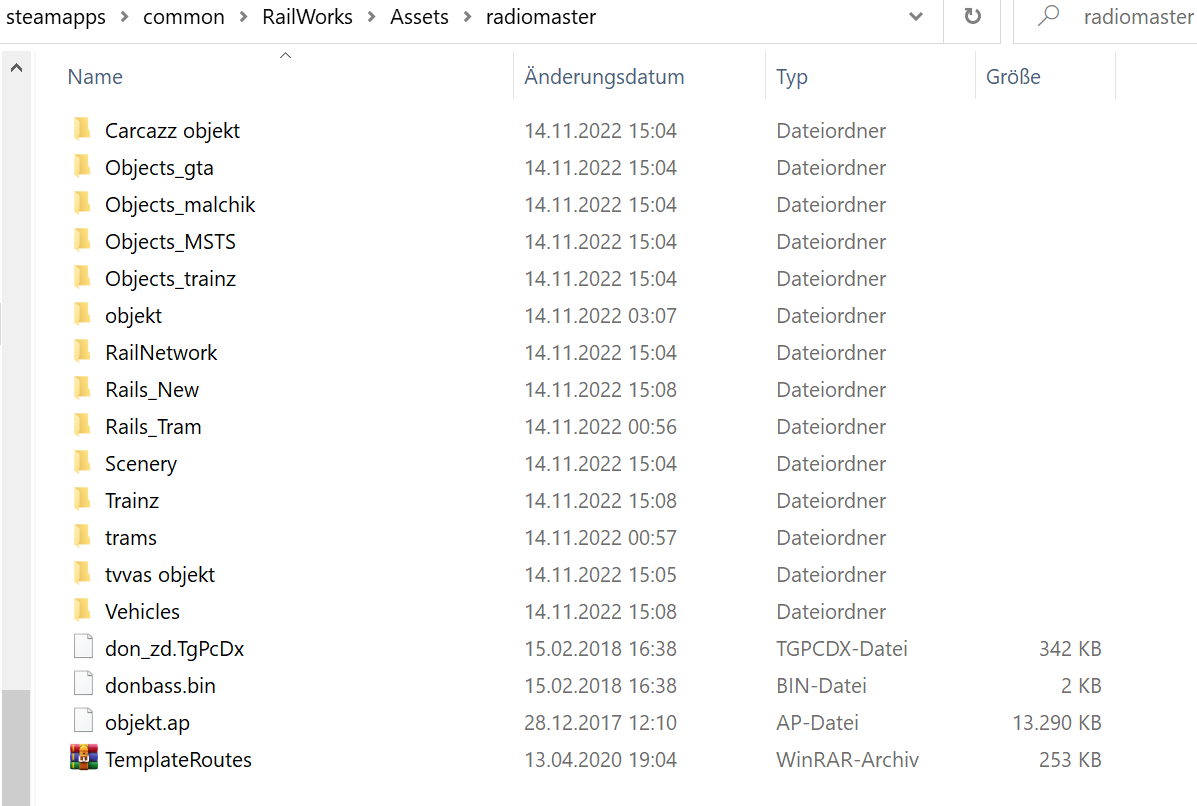Click the Scenery folder icon

pyautogui.click(x=83, y=463)
